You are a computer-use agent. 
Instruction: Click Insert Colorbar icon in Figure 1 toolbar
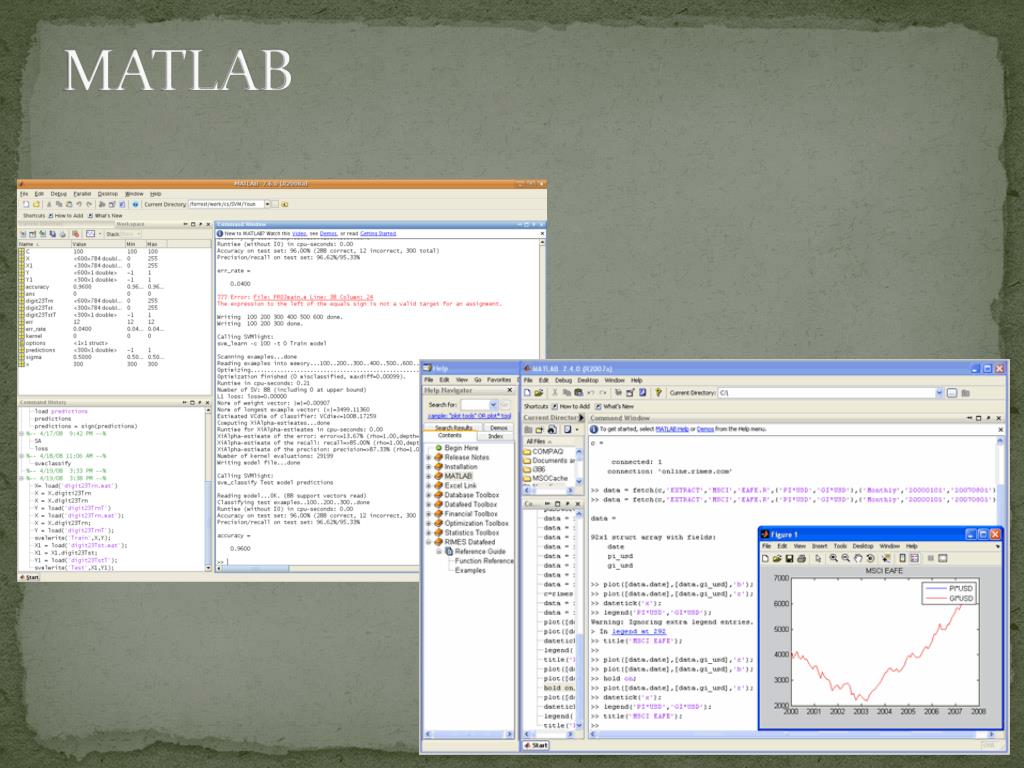pyautogui.click(x=903, y=558)
